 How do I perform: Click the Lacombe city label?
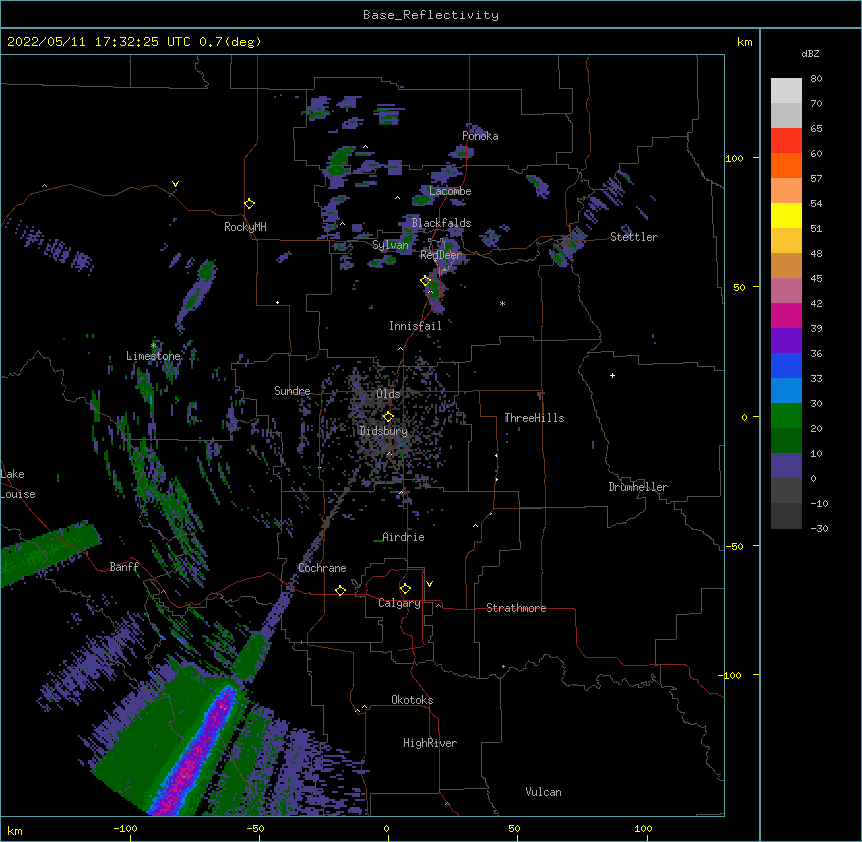click(450, 191)
